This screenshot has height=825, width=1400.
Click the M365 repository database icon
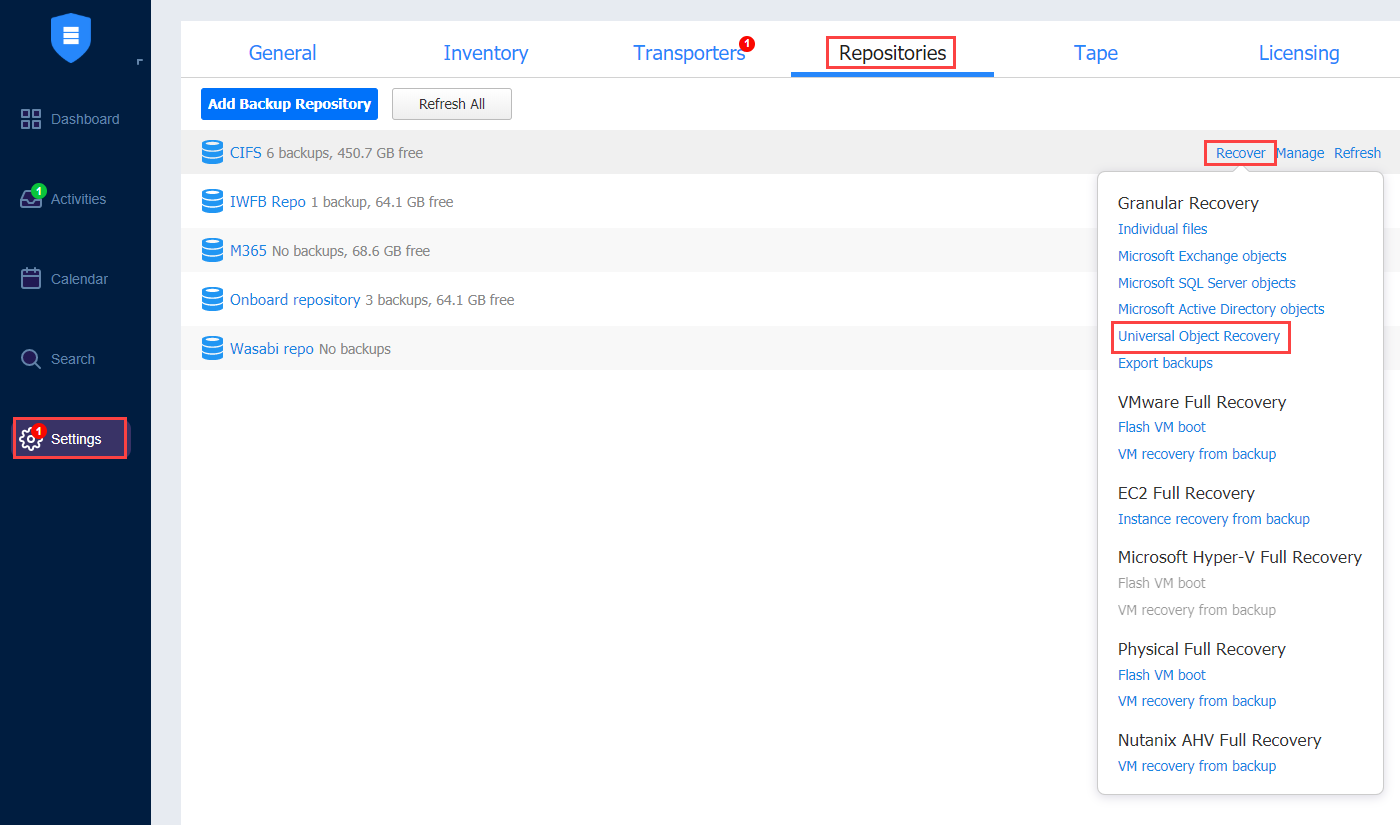[x=212, y=250]
